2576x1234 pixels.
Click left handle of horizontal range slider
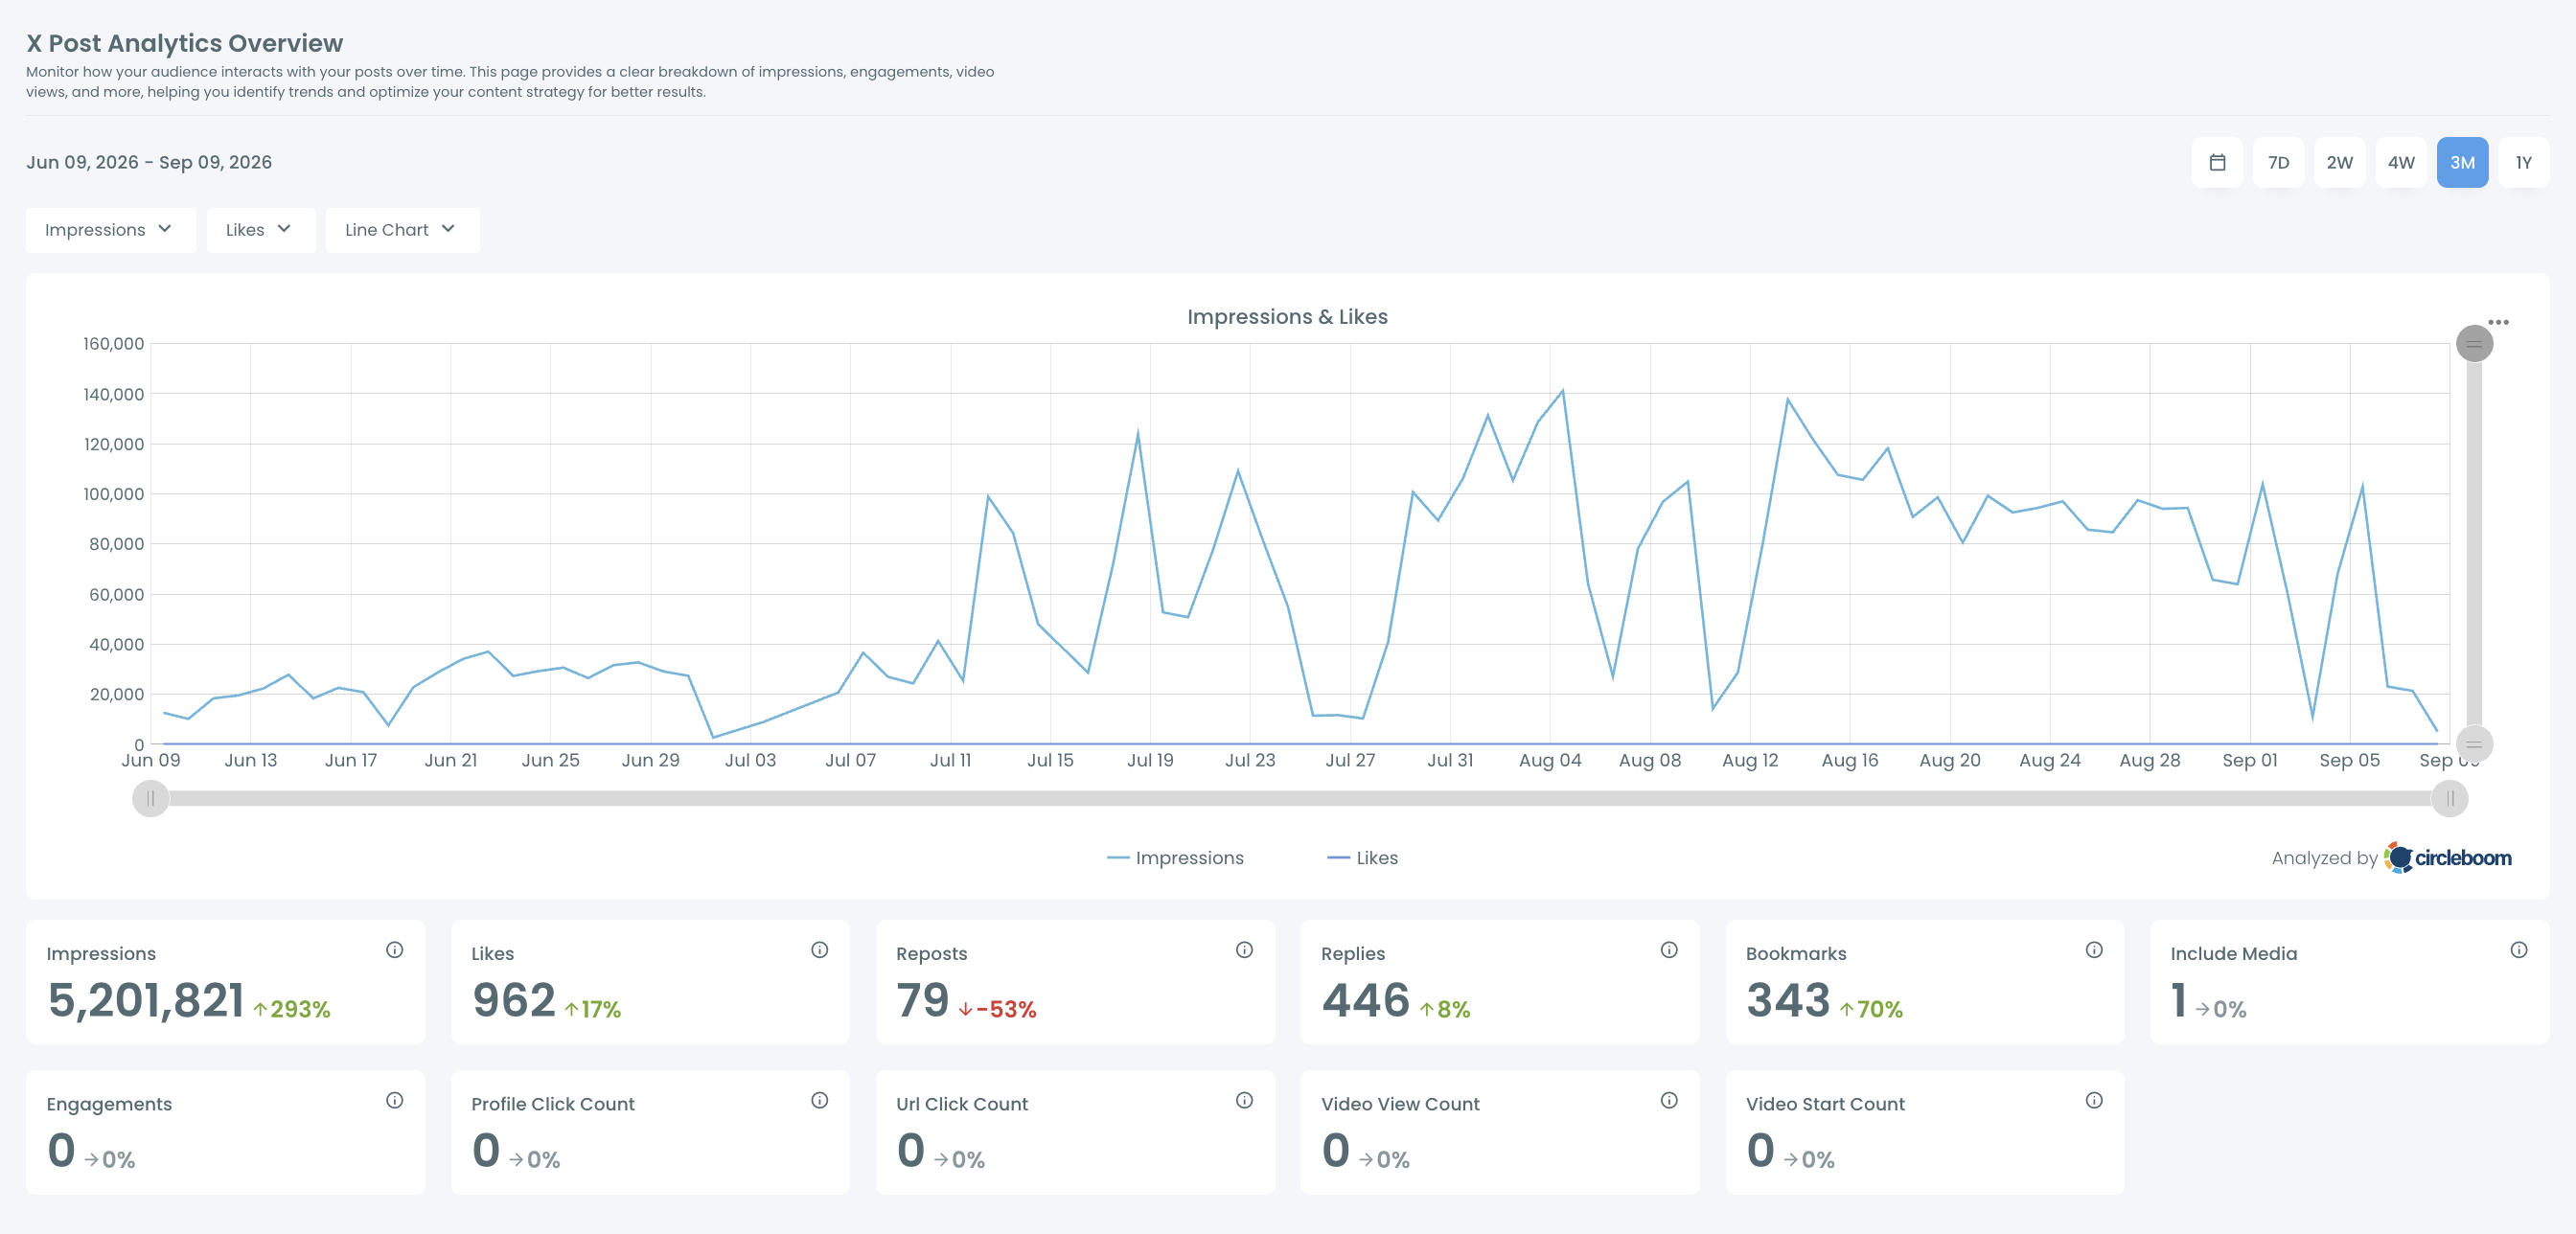(151, 798)
